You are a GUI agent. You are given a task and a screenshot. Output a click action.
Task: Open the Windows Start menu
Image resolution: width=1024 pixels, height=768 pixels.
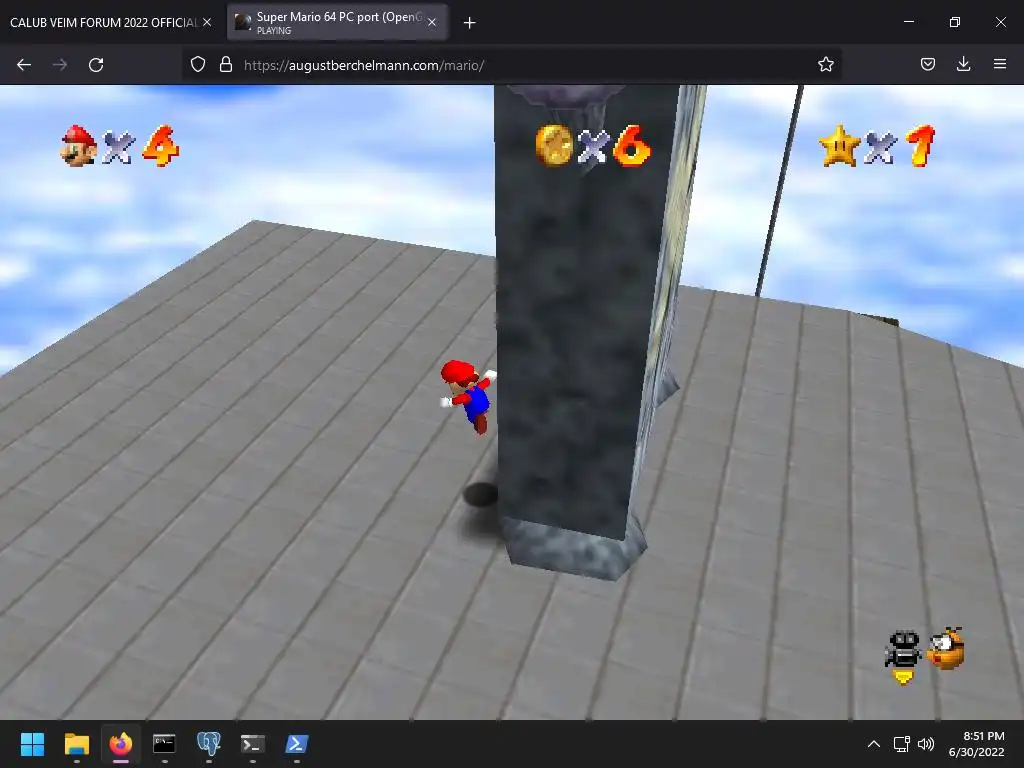coord(32,744)
